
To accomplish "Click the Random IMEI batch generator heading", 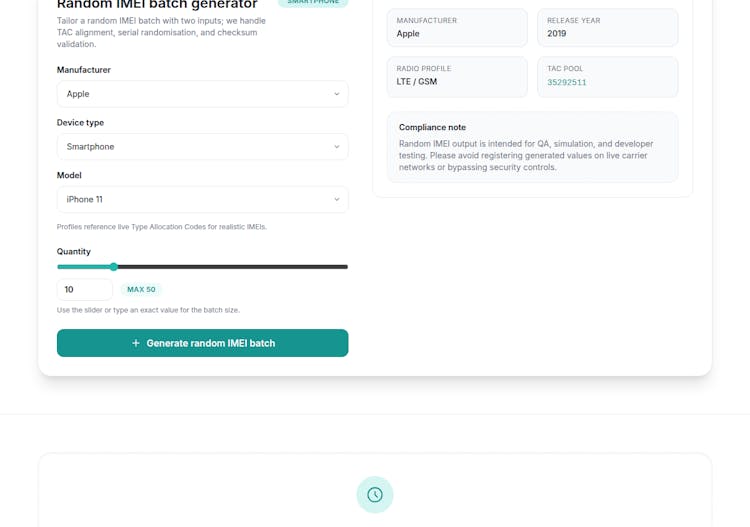I will 157,5.
